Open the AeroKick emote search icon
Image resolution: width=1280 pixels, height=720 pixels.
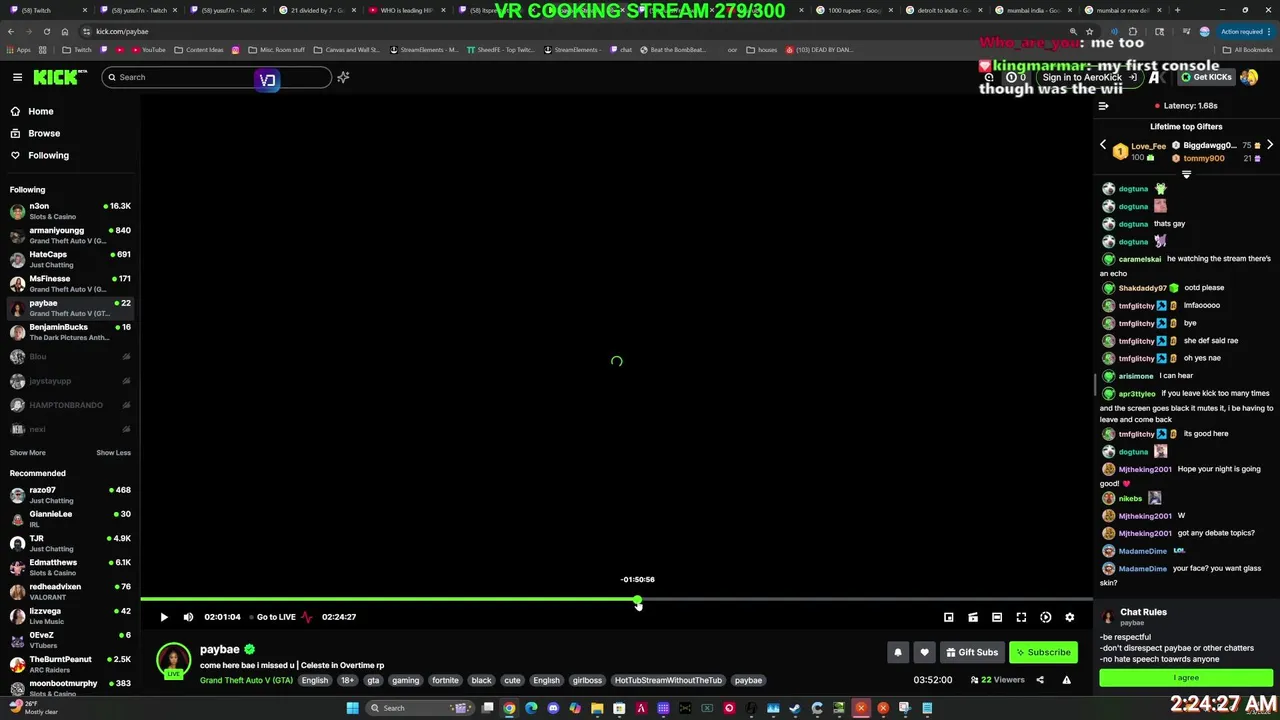coord(989,77)
